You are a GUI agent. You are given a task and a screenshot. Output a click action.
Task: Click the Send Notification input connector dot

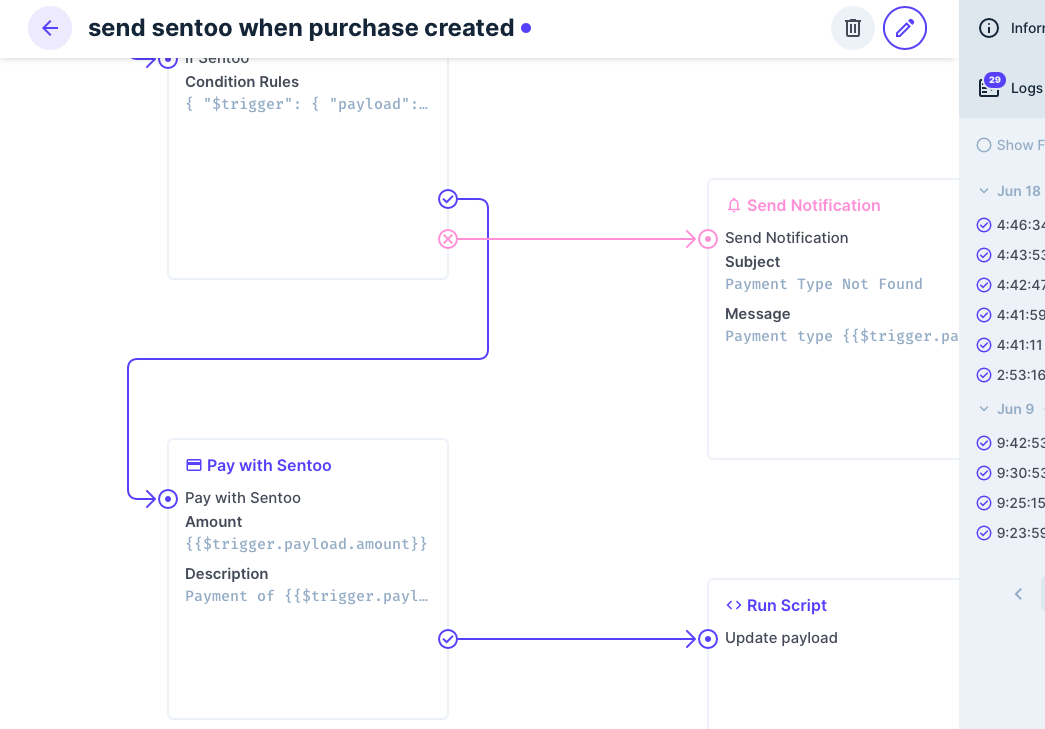tap(708, 239)
